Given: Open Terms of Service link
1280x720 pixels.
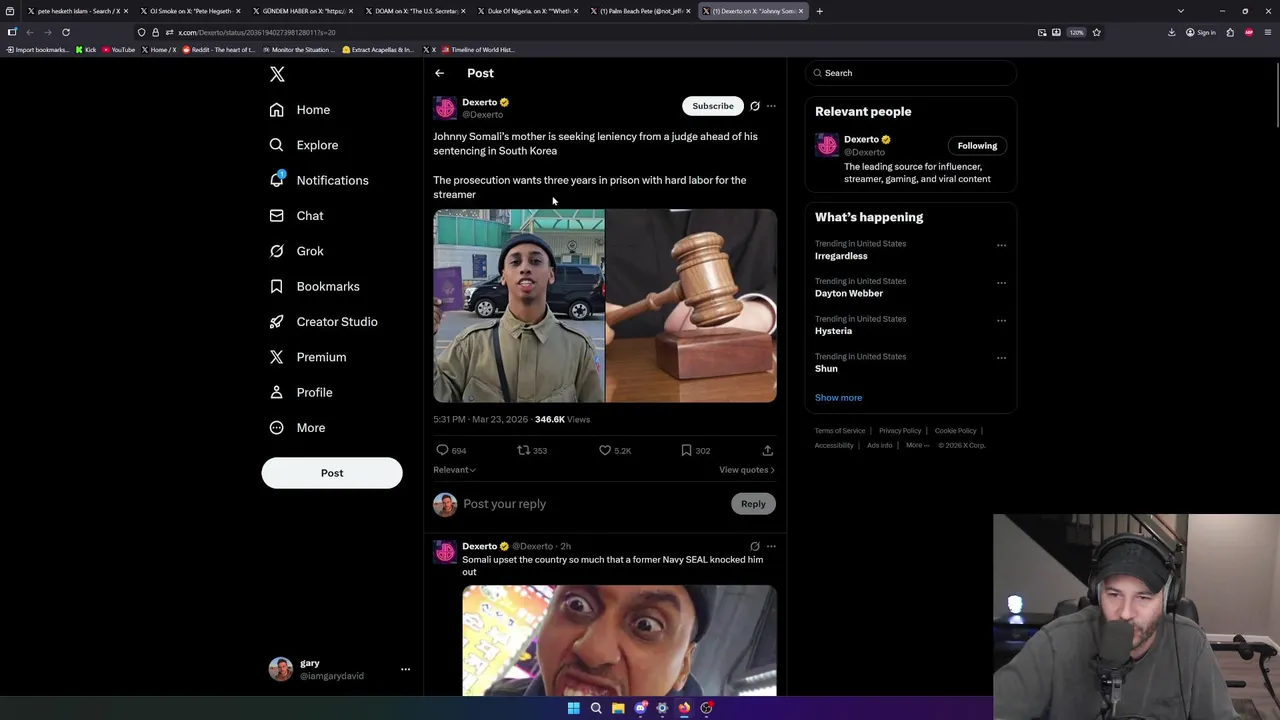Looking at the screenshot, I should [x=840, y=431].
